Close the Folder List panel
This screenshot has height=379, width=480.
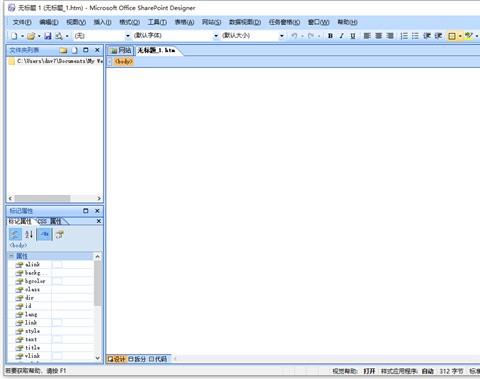click(x=97, y=50)
